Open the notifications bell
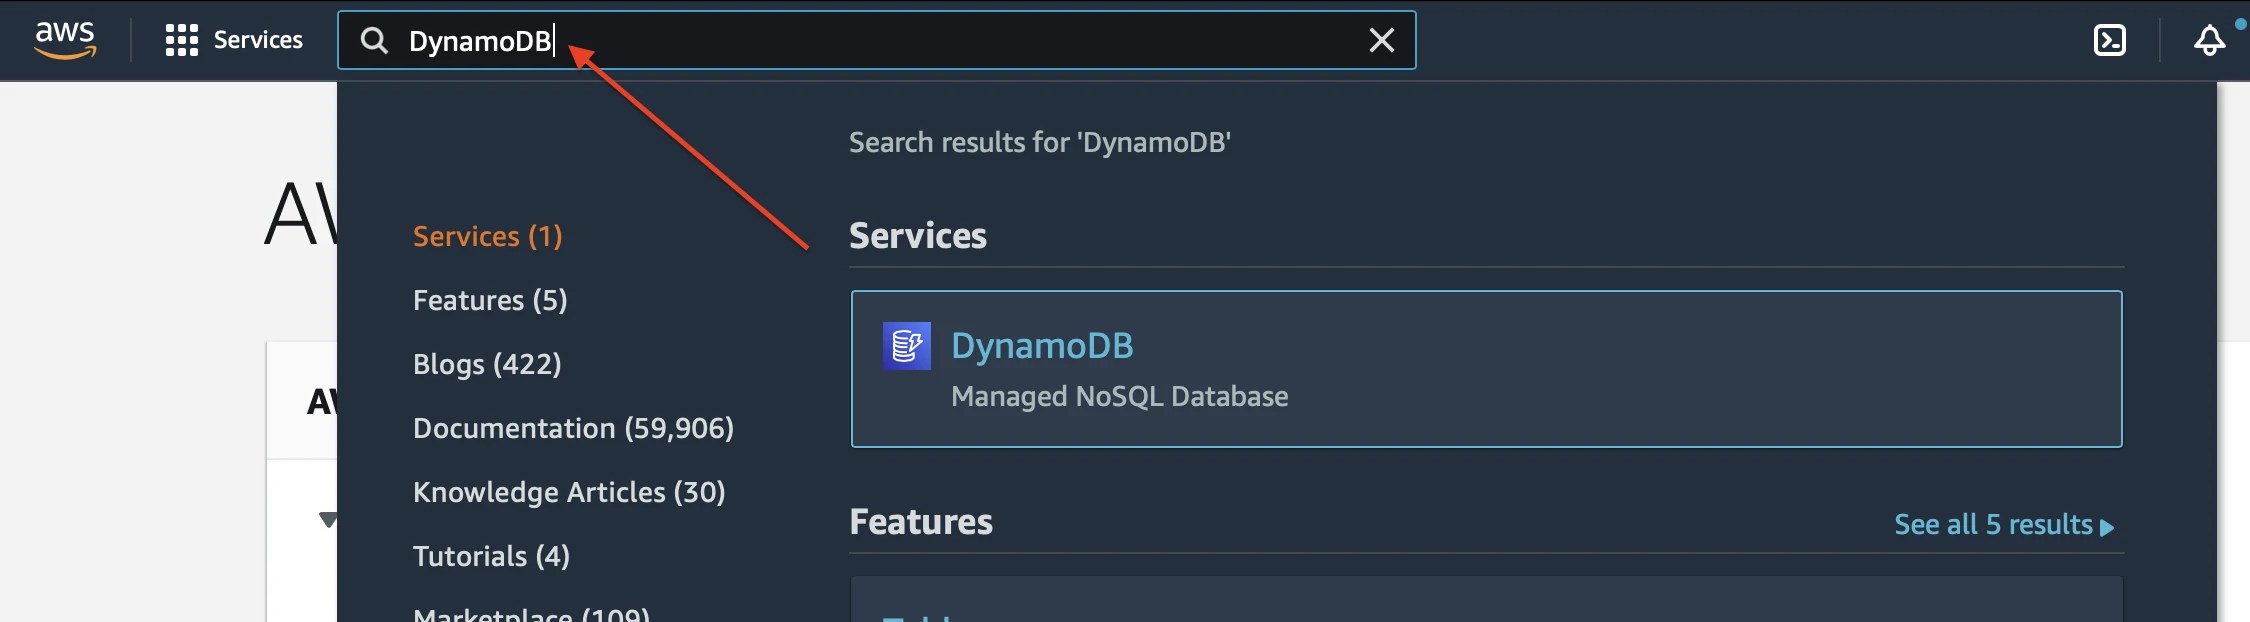 [2207, 42]
